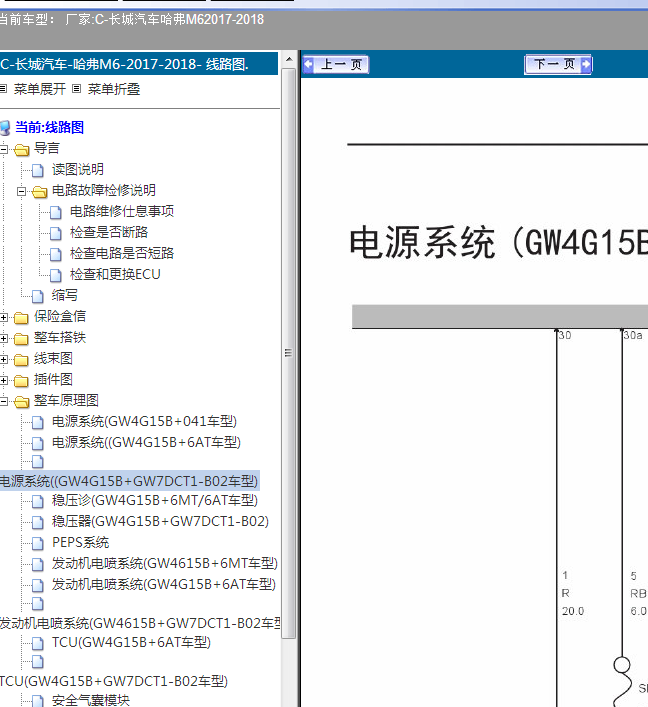Click the 当前:线路图 root node
The height and width of the screenshot is (707, 648).
[50, 127]
